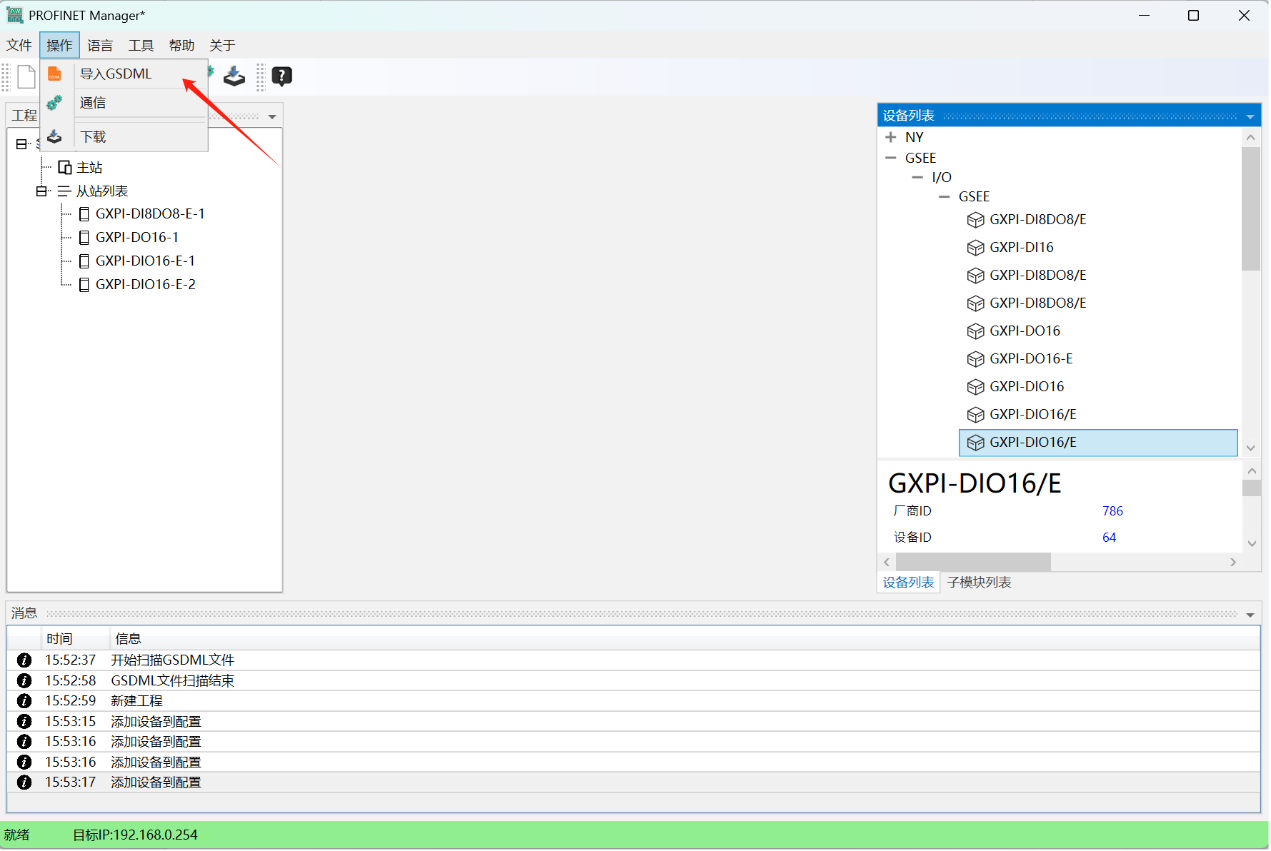The height and width of the screenshot is (851, 1271).
Task: Expand the NY vendor node
Action: pyautogui.click(x=891, y=137)
